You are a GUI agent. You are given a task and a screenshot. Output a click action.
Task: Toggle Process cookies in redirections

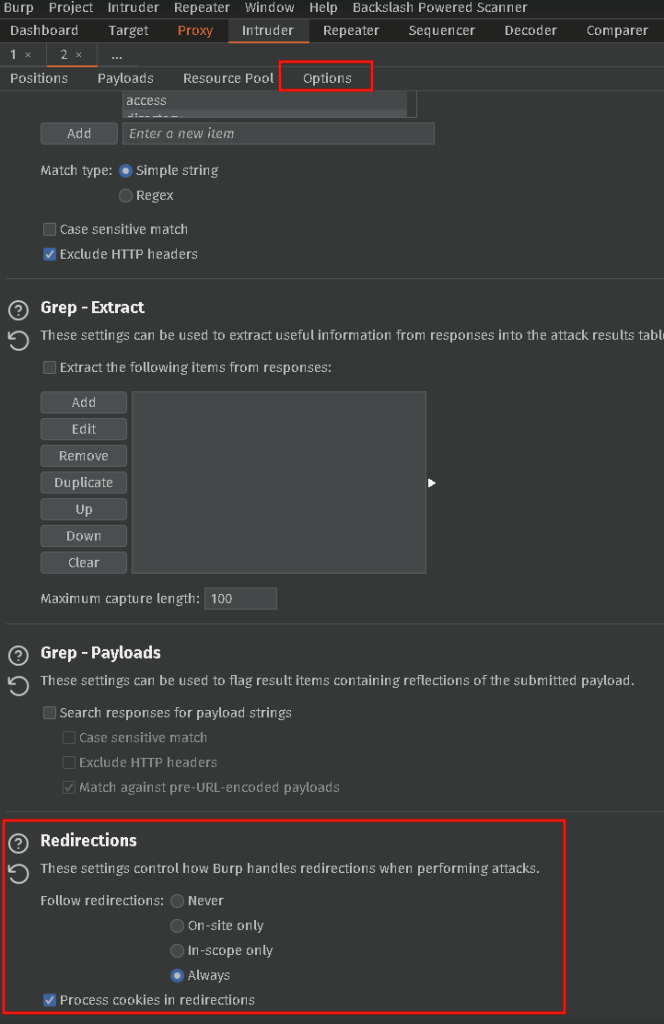click(50, 1000)
